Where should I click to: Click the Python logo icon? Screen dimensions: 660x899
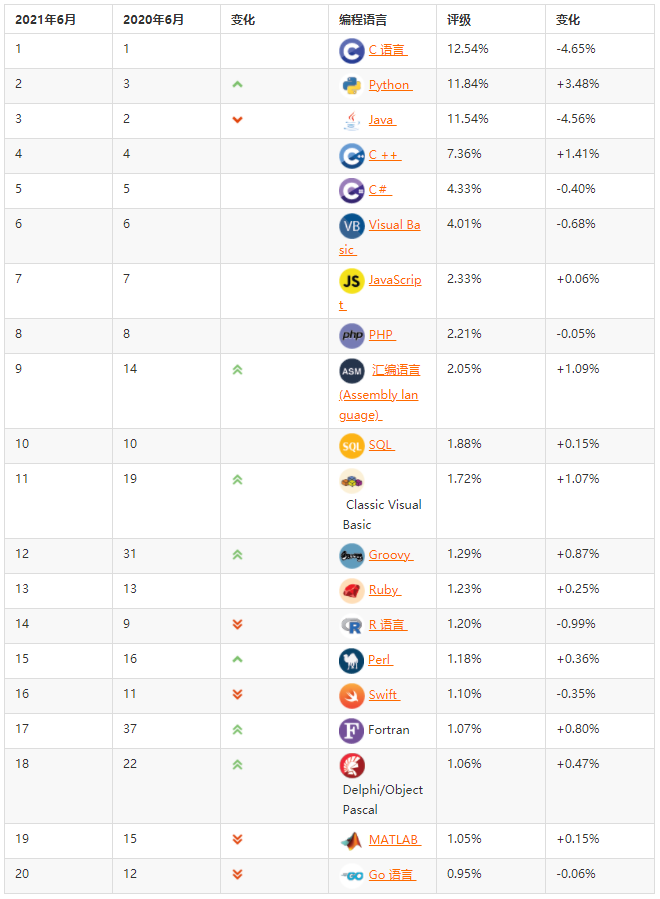point(351,85)
